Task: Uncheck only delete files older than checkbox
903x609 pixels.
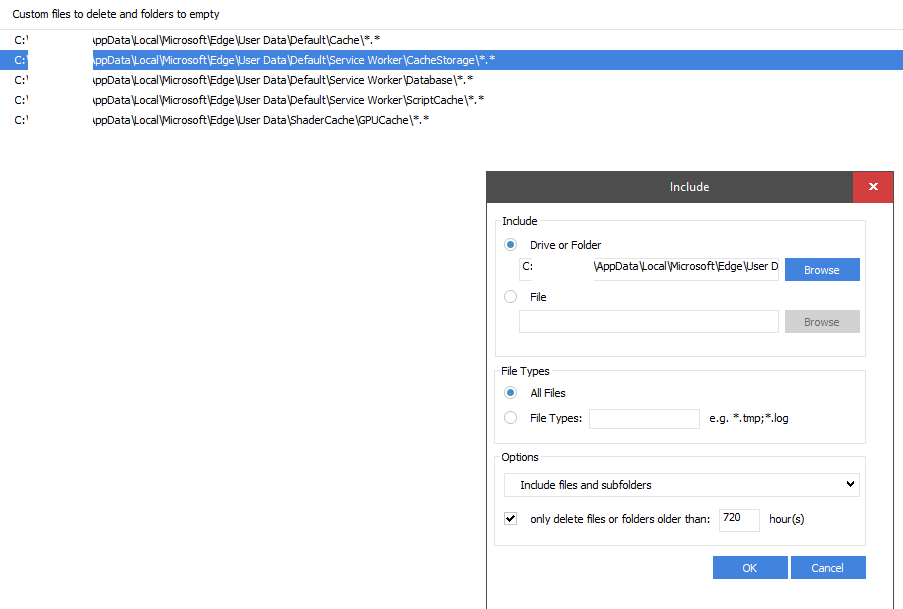Action: [511, 519]
